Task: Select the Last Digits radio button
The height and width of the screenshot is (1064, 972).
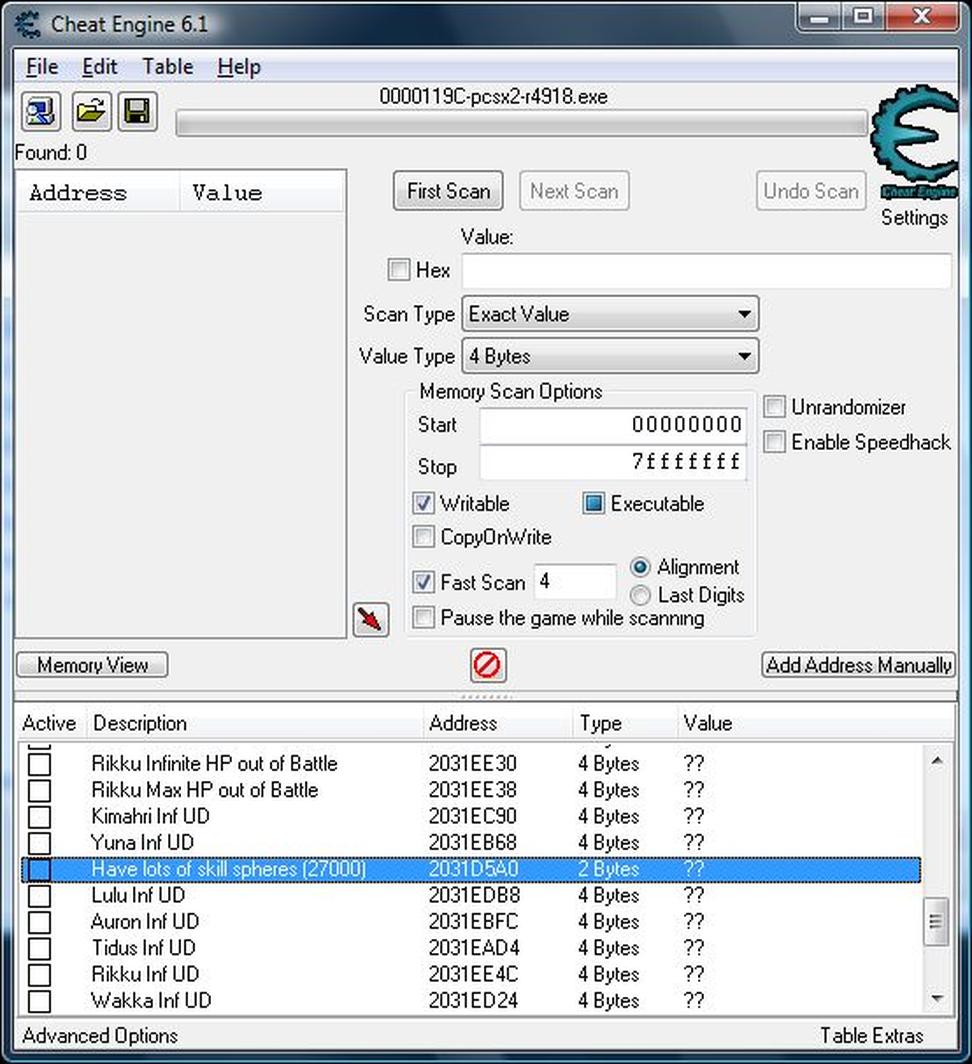Action: click(640, 595)
